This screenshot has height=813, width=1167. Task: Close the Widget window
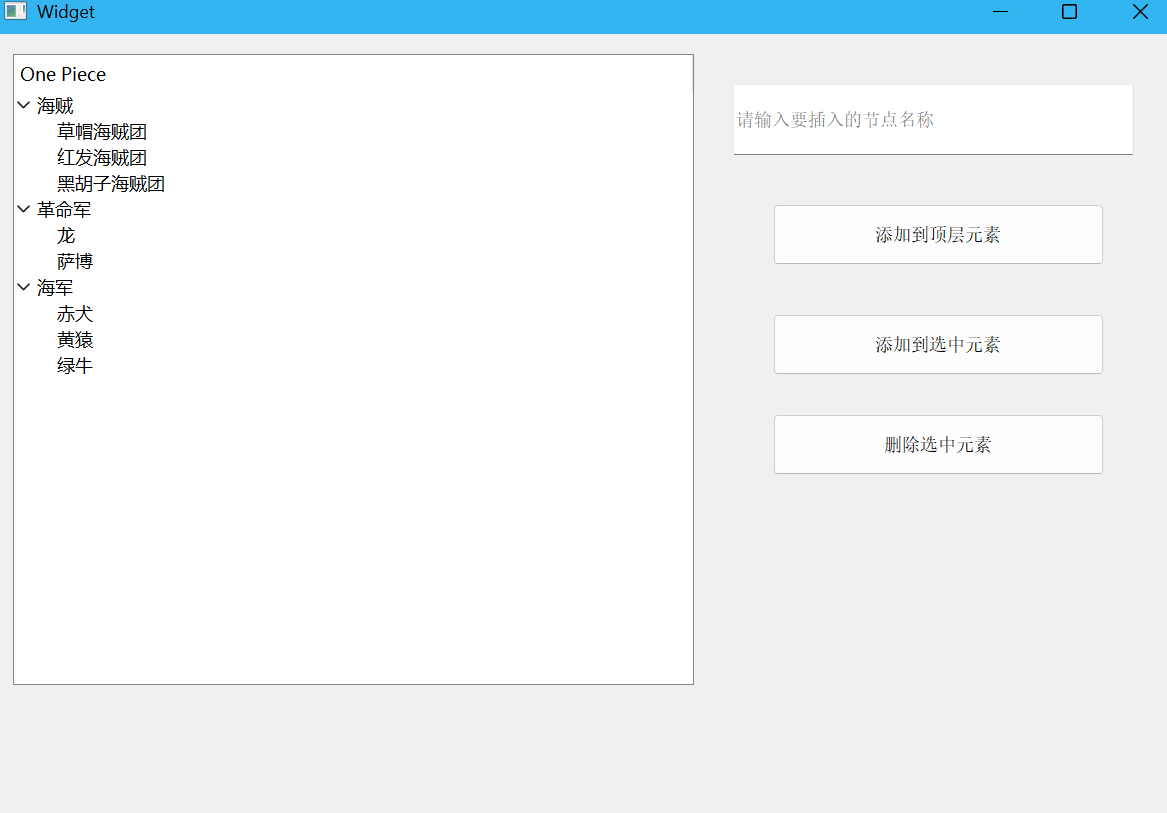coord(1139,12)
